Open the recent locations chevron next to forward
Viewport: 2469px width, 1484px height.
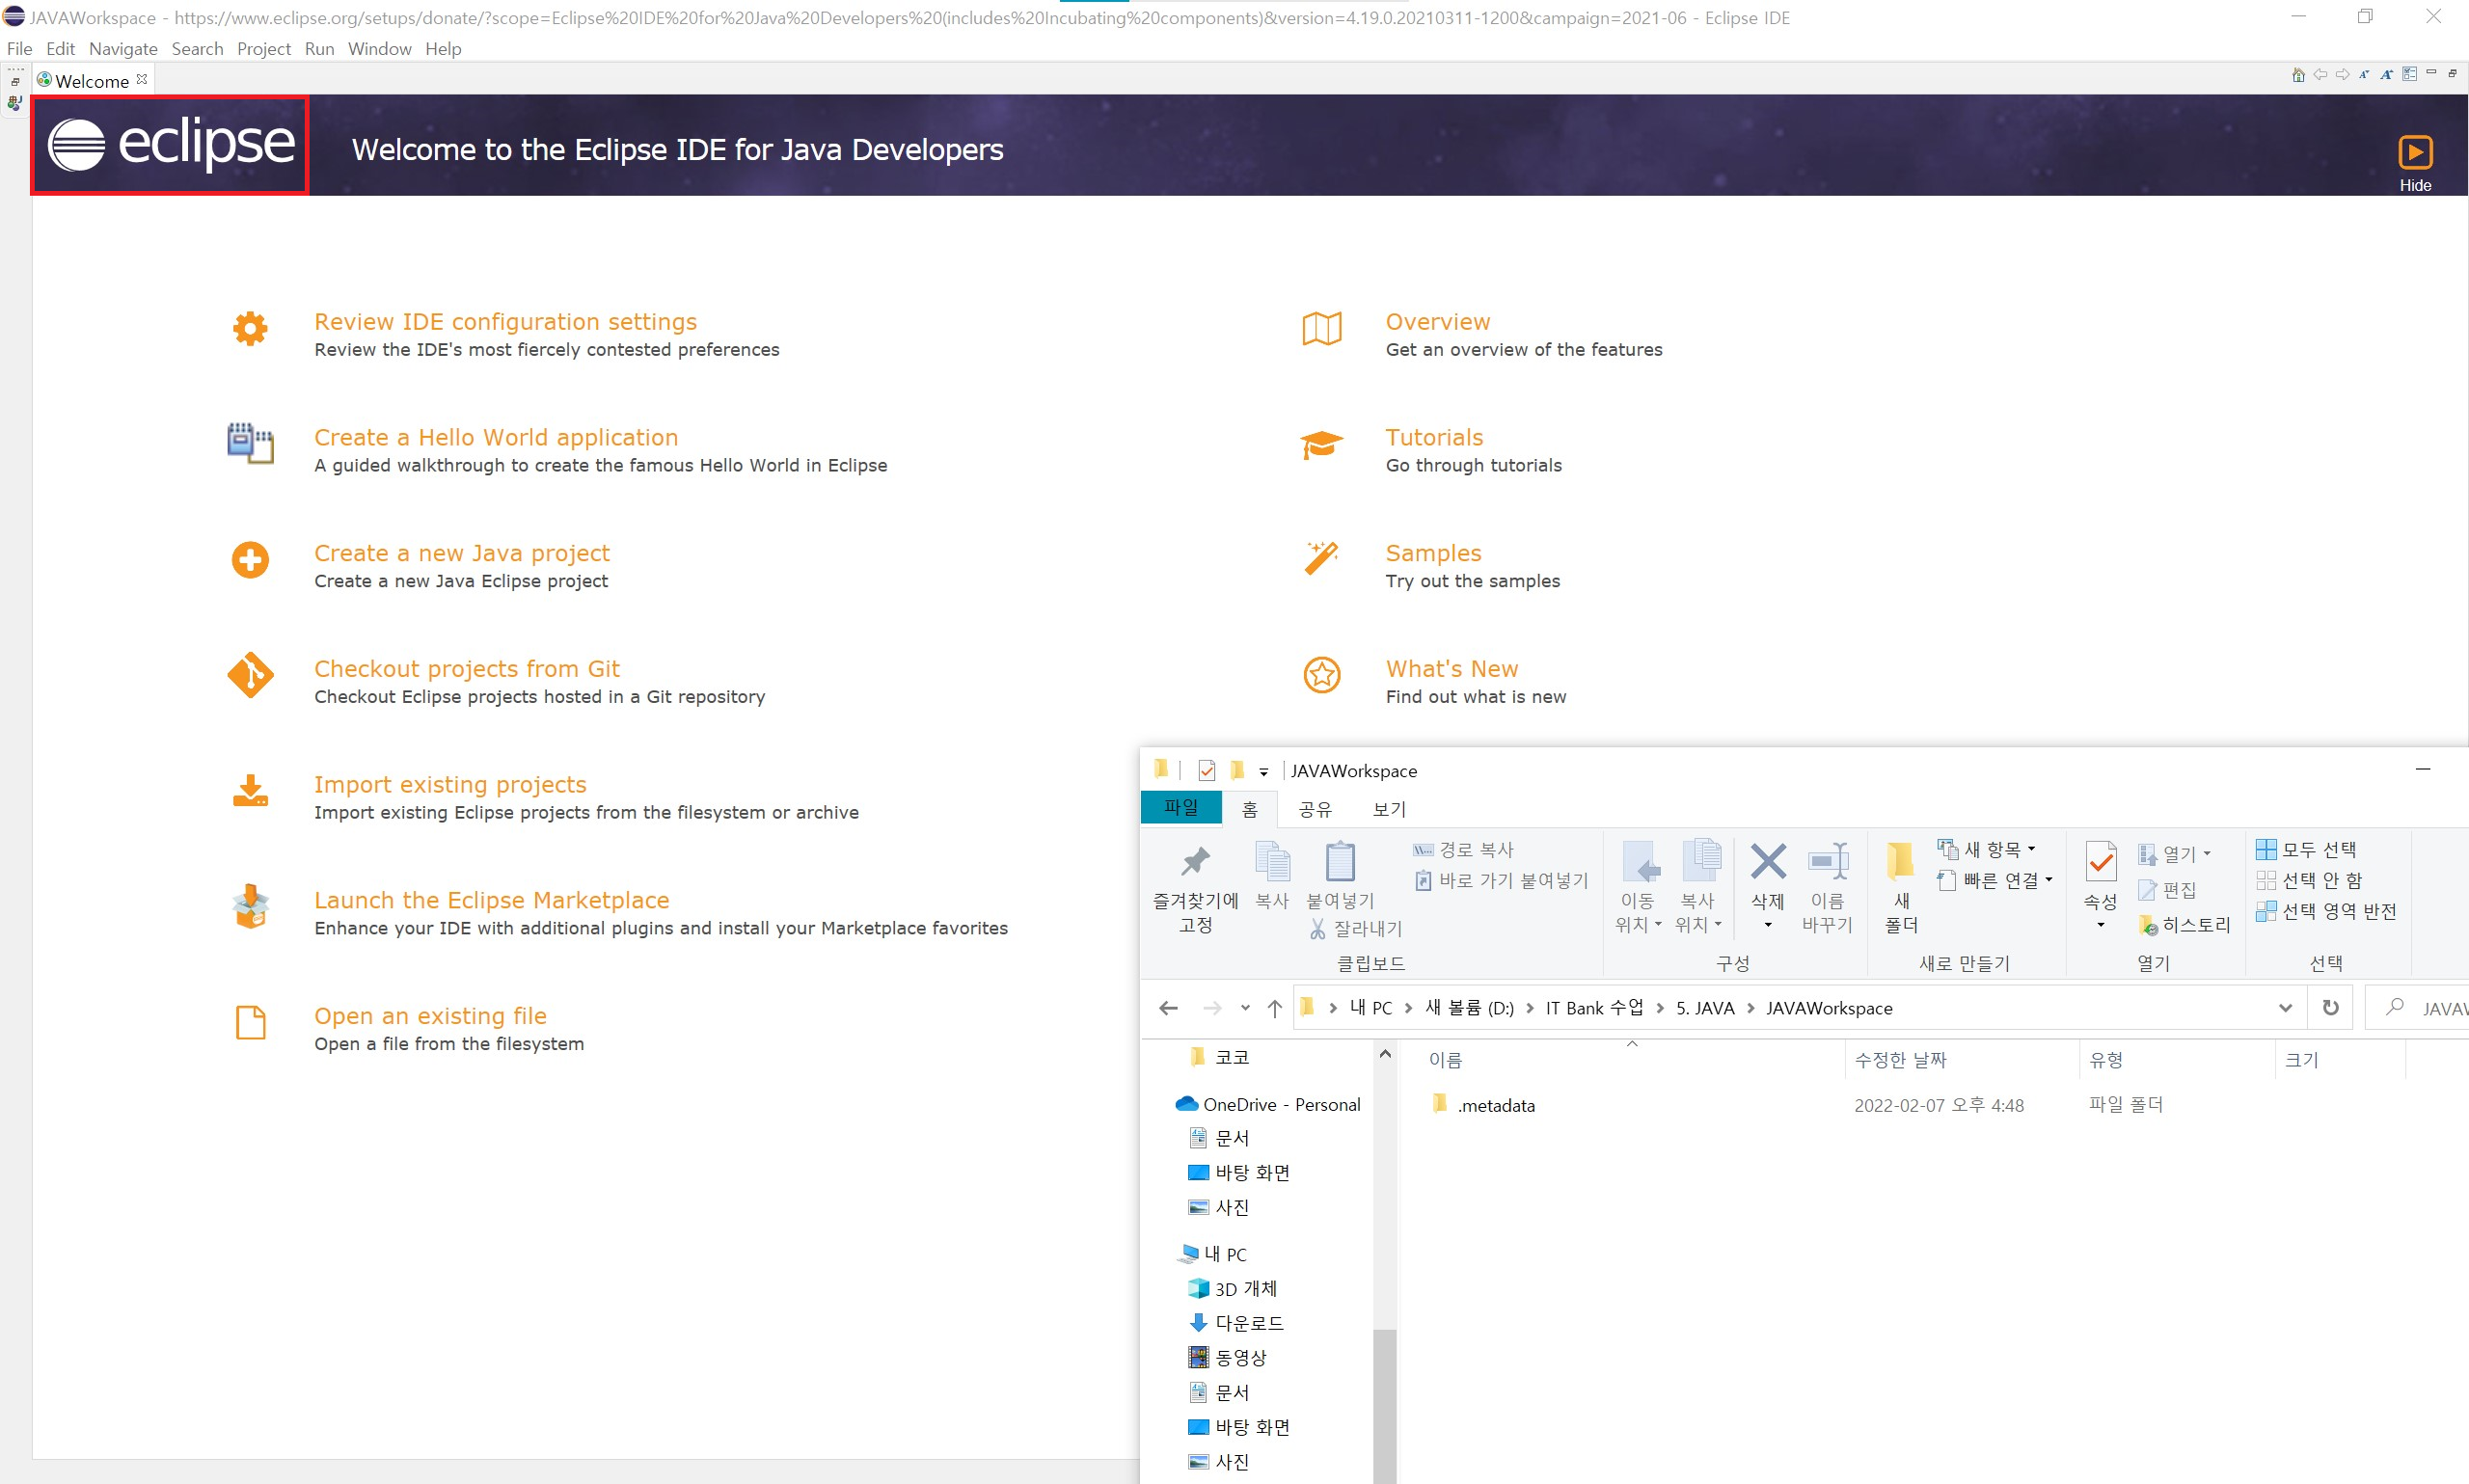point(1244,1008)
